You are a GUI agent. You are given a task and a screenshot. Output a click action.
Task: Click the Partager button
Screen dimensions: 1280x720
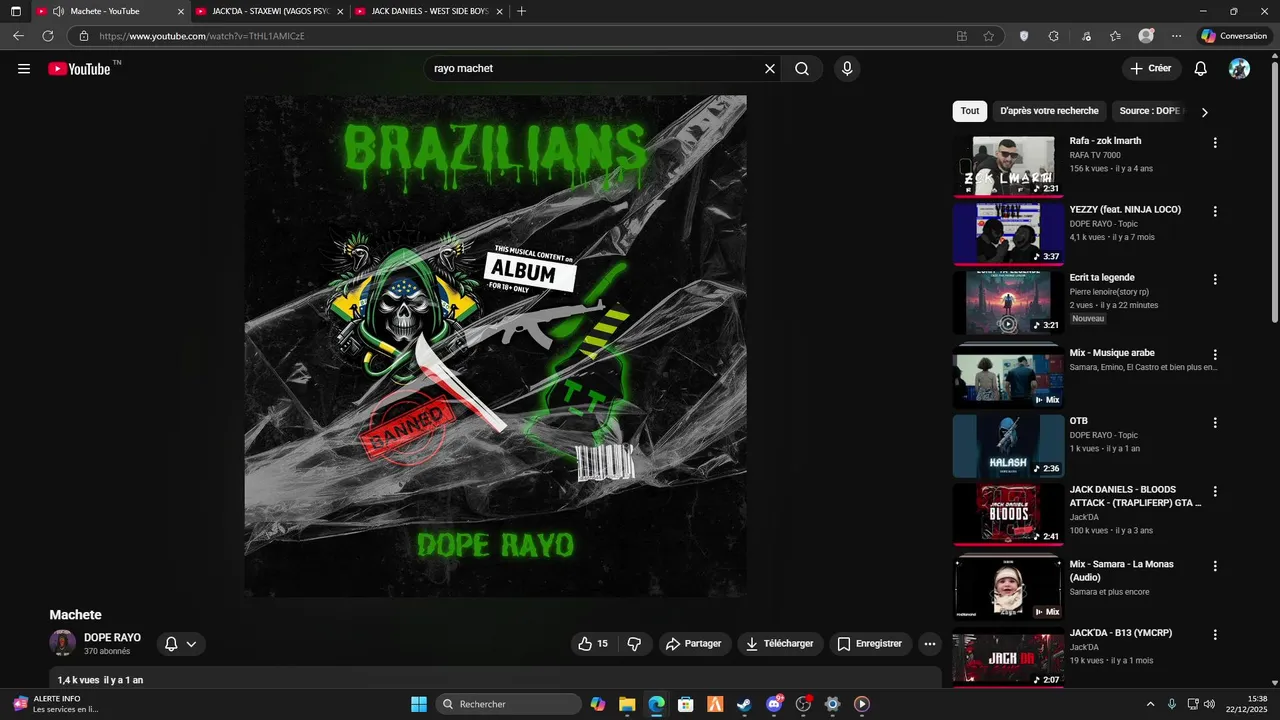[693, 644]
